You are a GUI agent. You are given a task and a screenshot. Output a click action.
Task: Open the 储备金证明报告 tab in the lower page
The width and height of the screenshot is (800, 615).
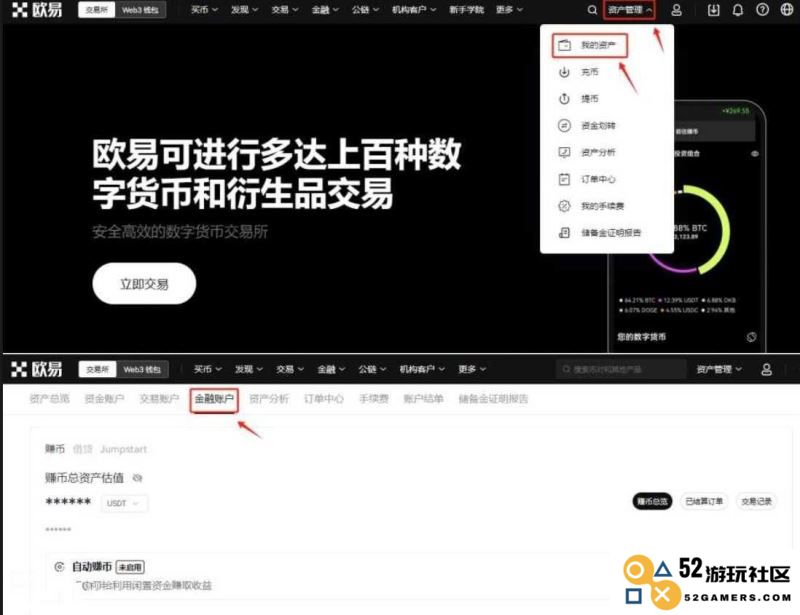point(493,399)
